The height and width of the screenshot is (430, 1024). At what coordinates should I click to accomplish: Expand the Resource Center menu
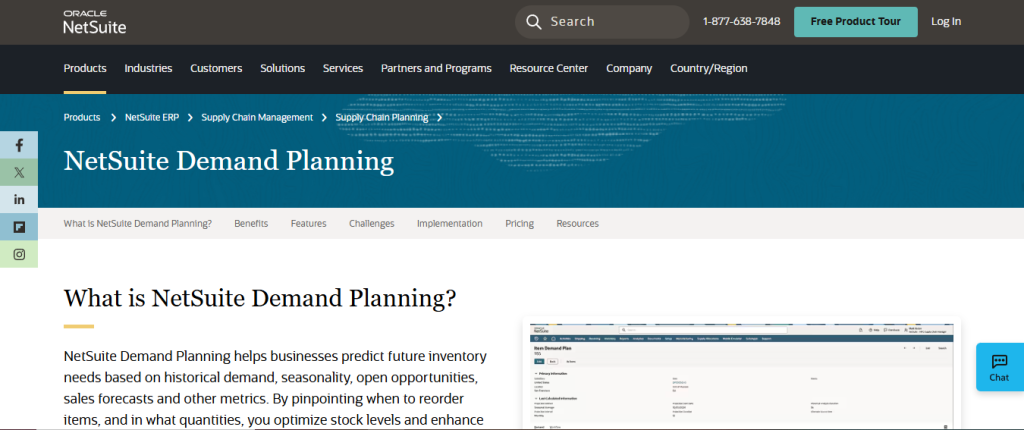pyautogui.click(x=548, y=68)
